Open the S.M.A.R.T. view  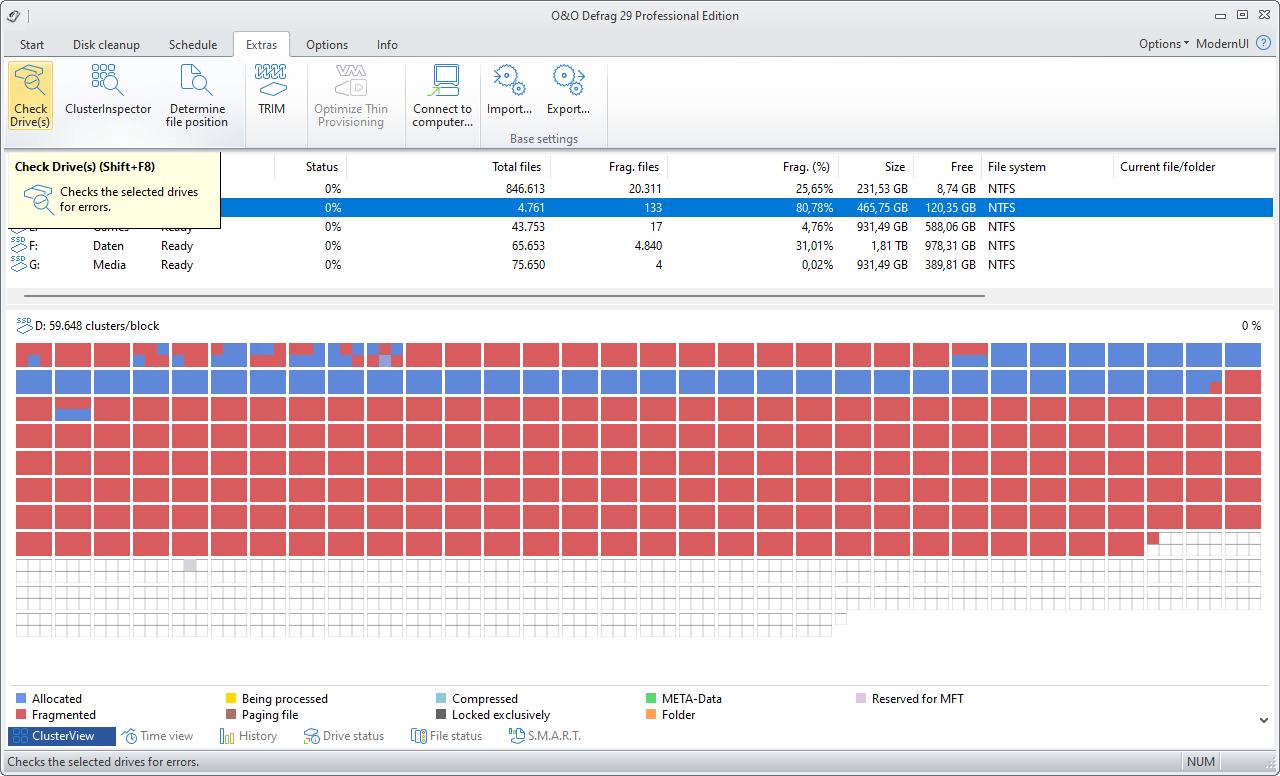(545, 736)
